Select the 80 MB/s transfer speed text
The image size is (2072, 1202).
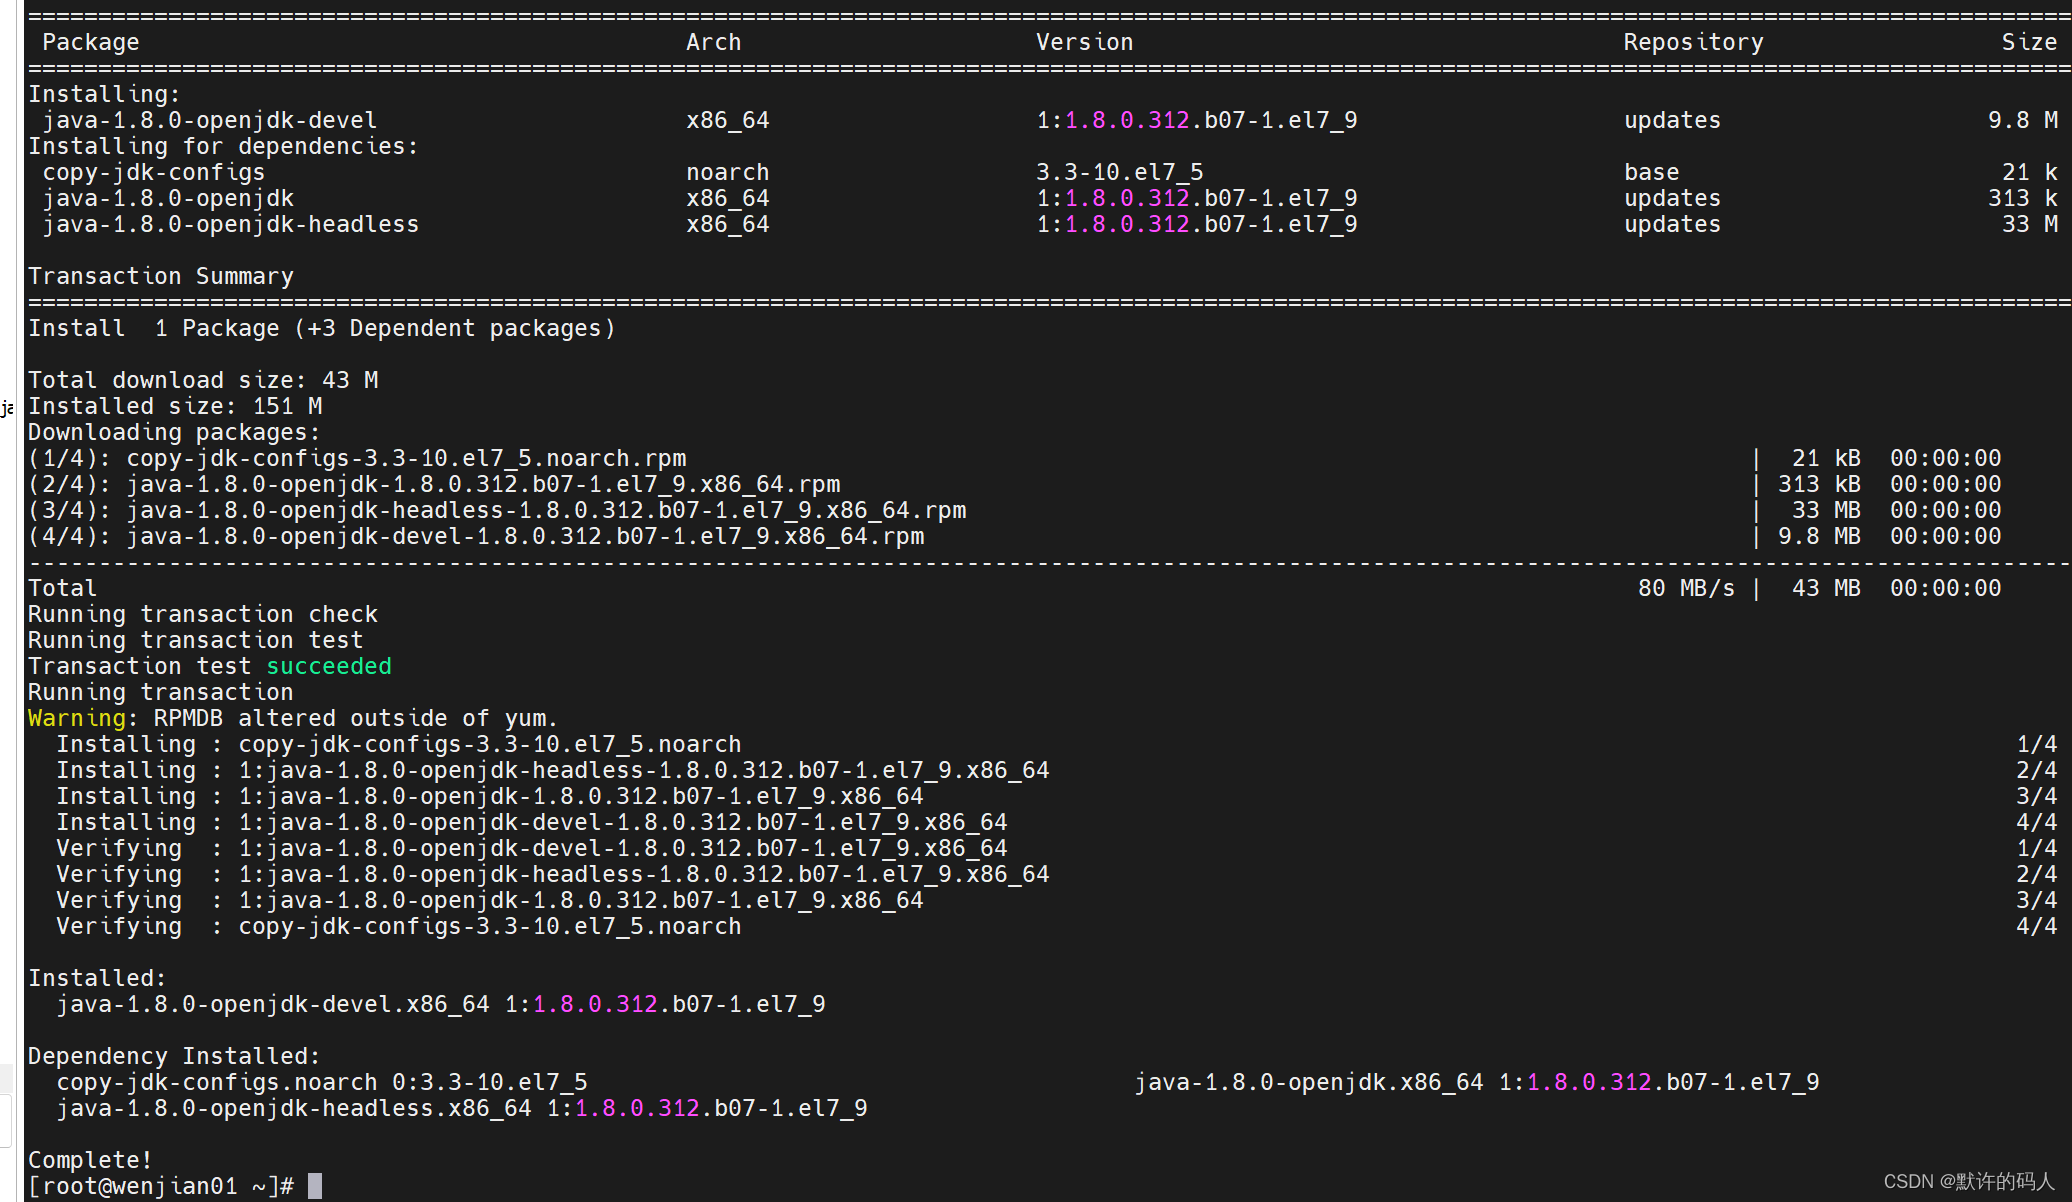coord(1686,588)
